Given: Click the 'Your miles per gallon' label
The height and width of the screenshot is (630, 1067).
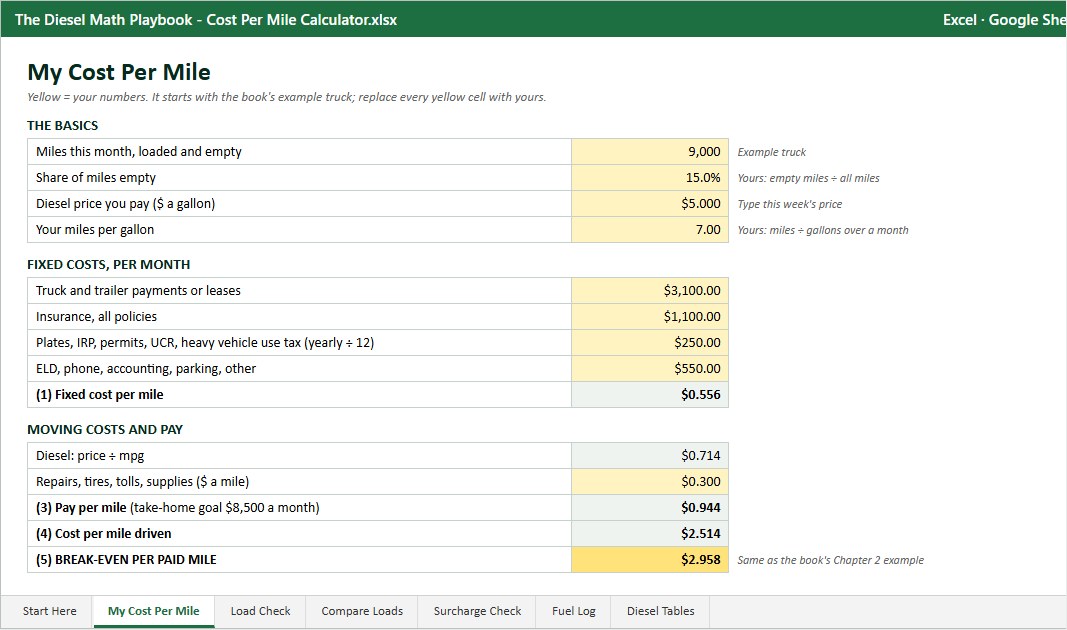Looking at the screenshot, I should click(x=95, y=229).
